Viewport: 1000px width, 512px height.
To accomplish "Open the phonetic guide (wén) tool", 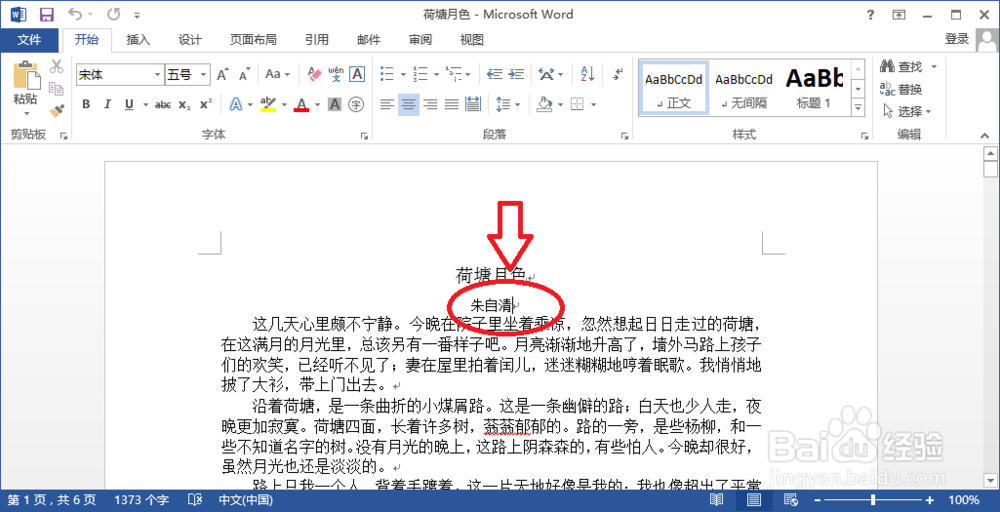I will (x=336, y=75).
